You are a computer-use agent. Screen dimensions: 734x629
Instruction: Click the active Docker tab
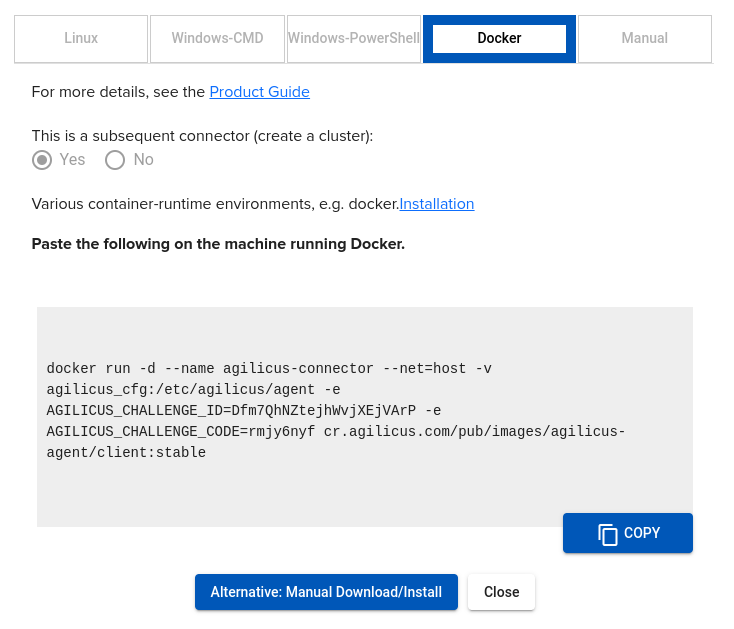point(499,38)
